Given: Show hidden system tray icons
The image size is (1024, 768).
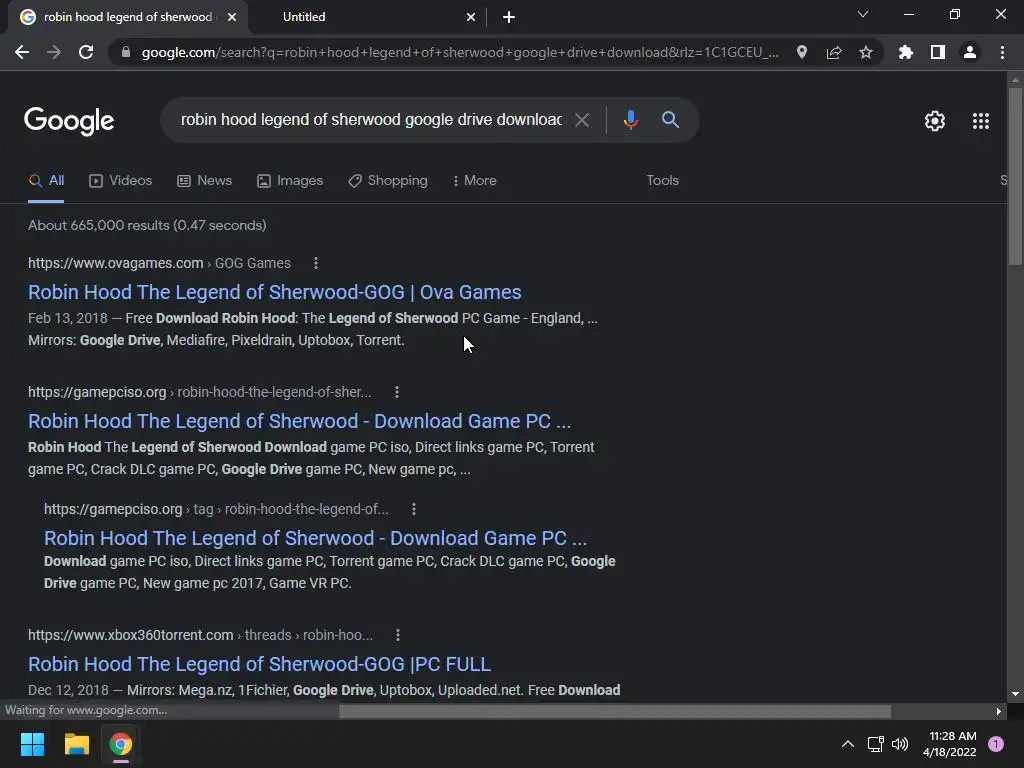Looking at the screenshot, I should [848, 744].
